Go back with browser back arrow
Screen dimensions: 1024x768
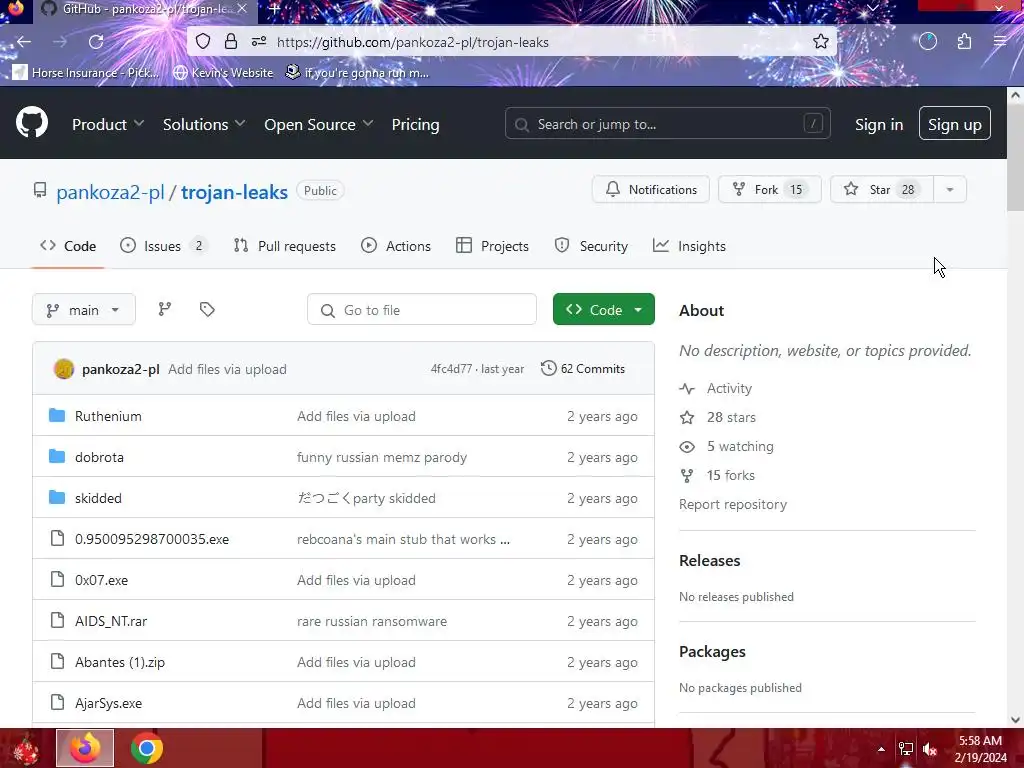pyautogui.click(x=24, y=42)
